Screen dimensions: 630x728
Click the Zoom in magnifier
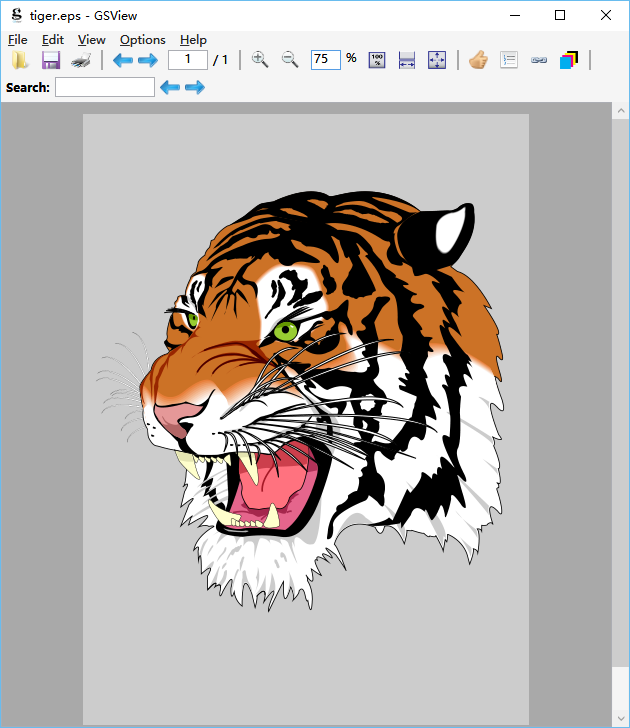point(260,60)
